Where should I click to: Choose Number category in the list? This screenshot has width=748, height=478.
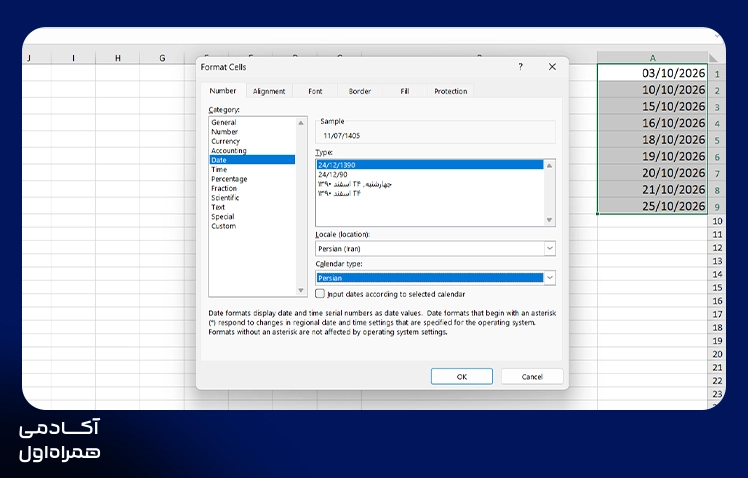[252, 132]
